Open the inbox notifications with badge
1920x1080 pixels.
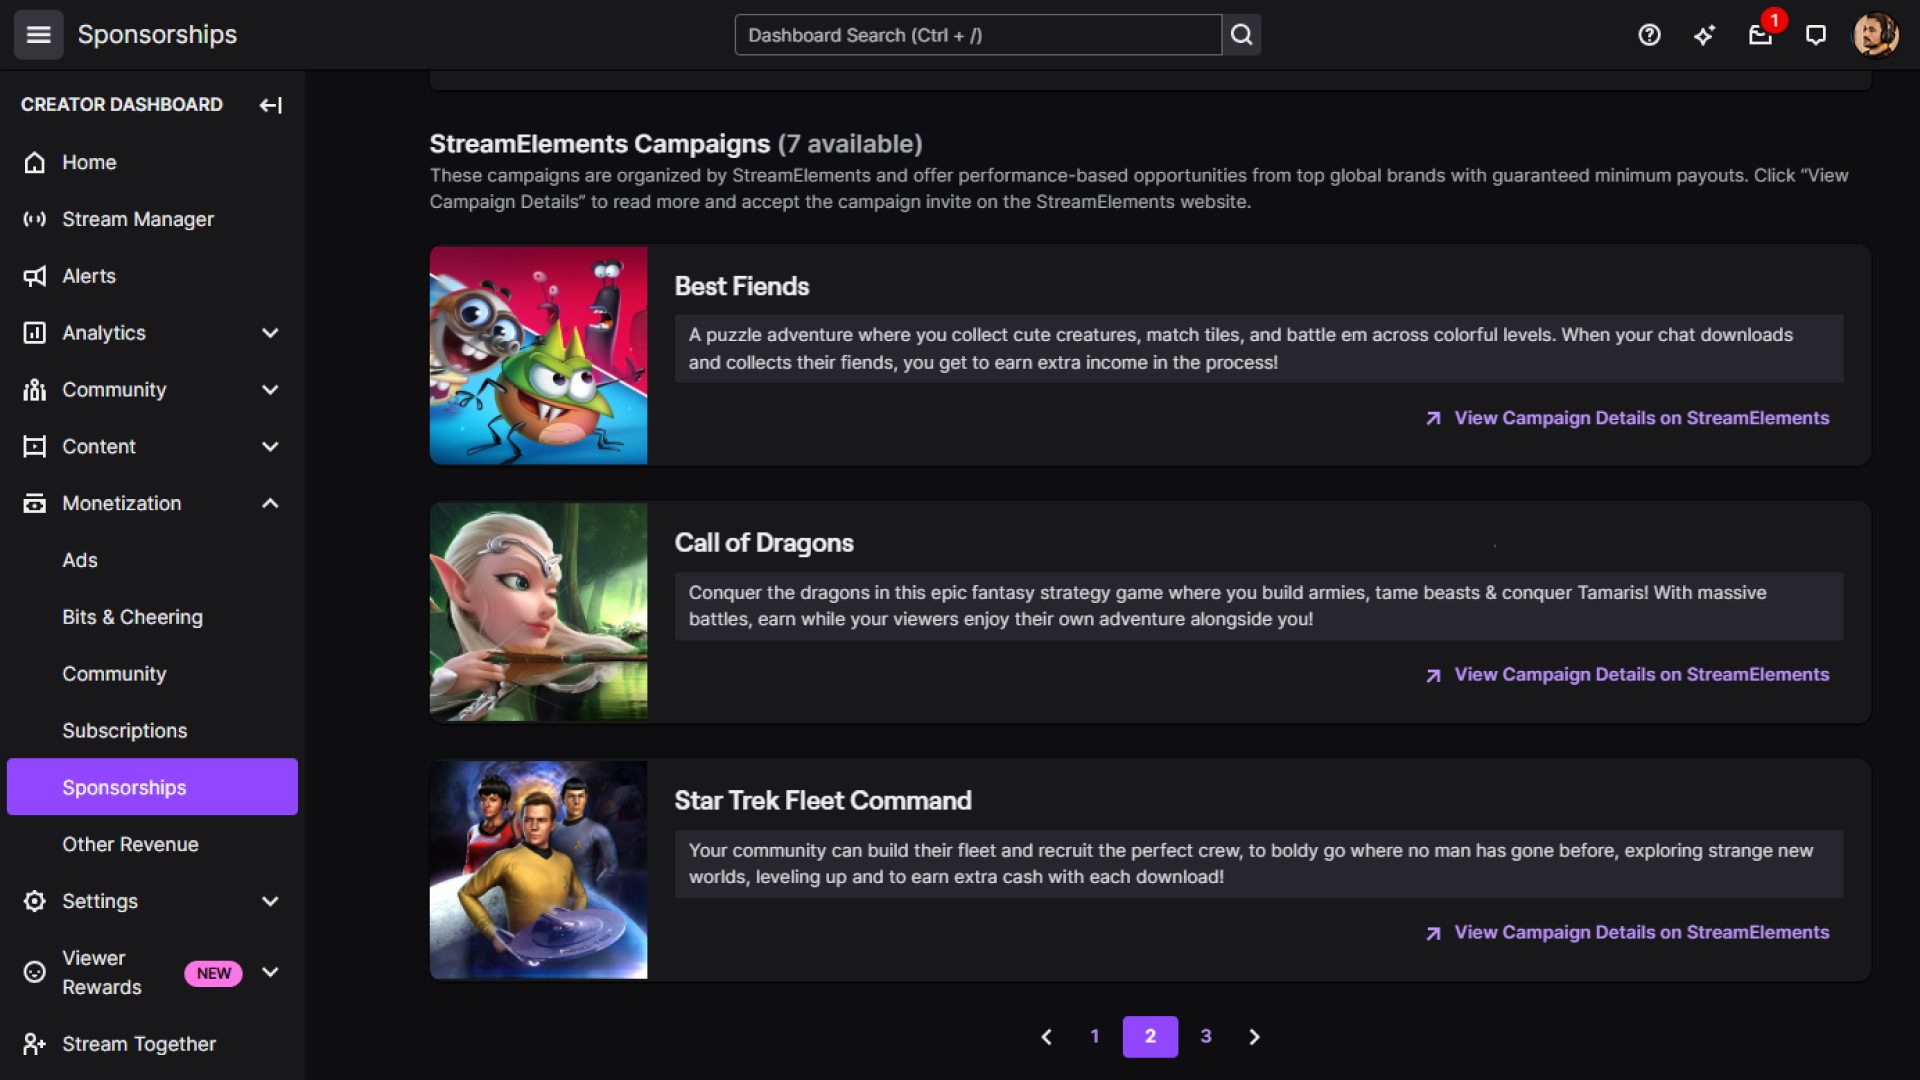coord(1761,35)
